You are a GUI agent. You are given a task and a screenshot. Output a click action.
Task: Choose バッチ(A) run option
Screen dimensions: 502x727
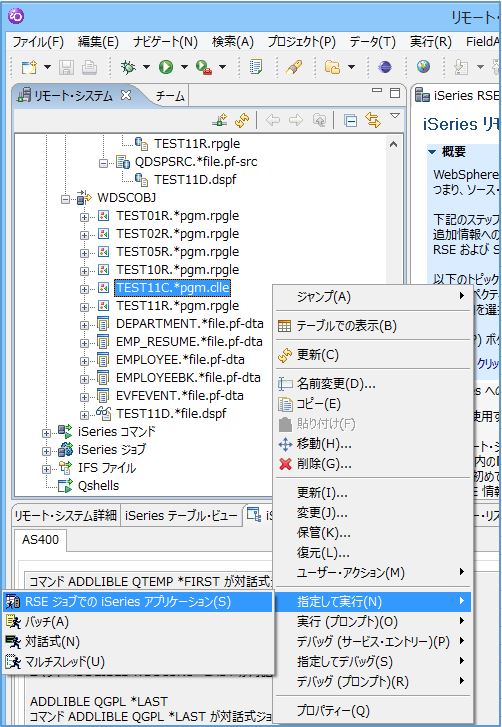[x=138, y=622]
